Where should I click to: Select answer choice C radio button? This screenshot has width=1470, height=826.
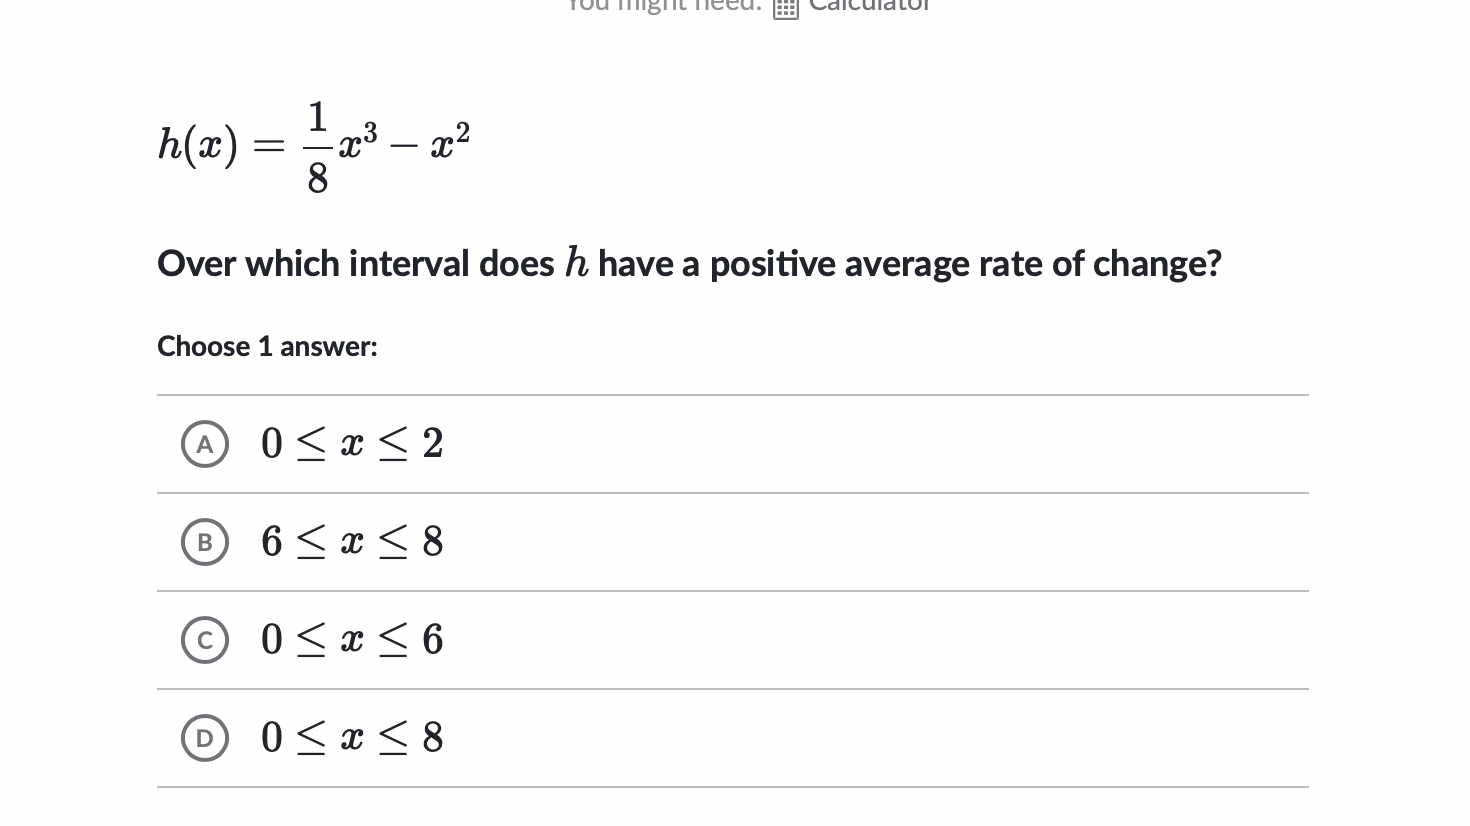[205, 640]
